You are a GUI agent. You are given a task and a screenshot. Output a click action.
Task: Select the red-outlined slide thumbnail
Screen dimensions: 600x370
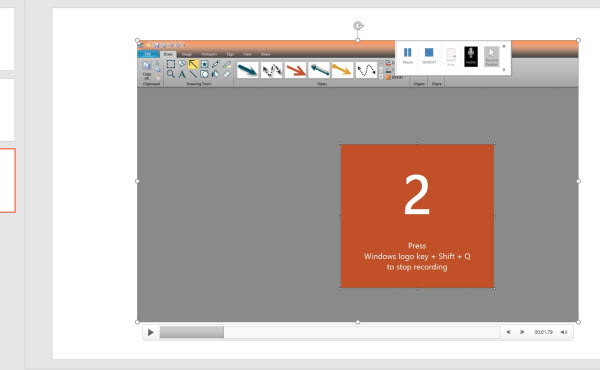tap(8, 180)
